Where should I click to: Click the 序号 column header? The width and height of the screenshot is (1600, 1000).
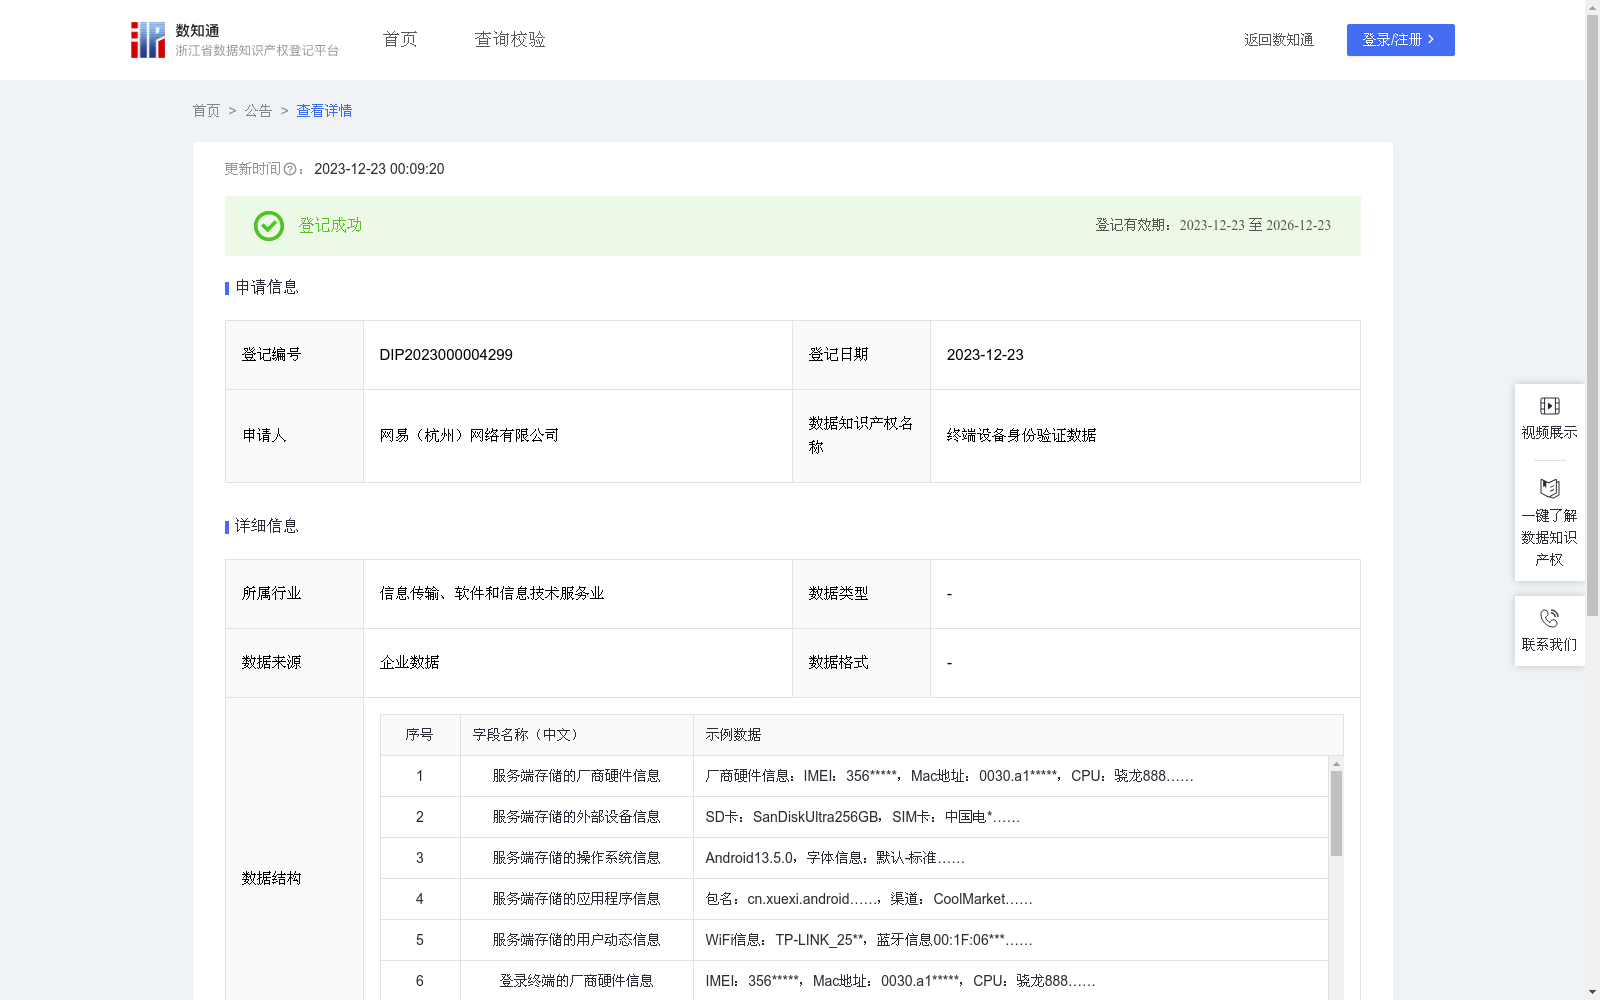(420, 735)
